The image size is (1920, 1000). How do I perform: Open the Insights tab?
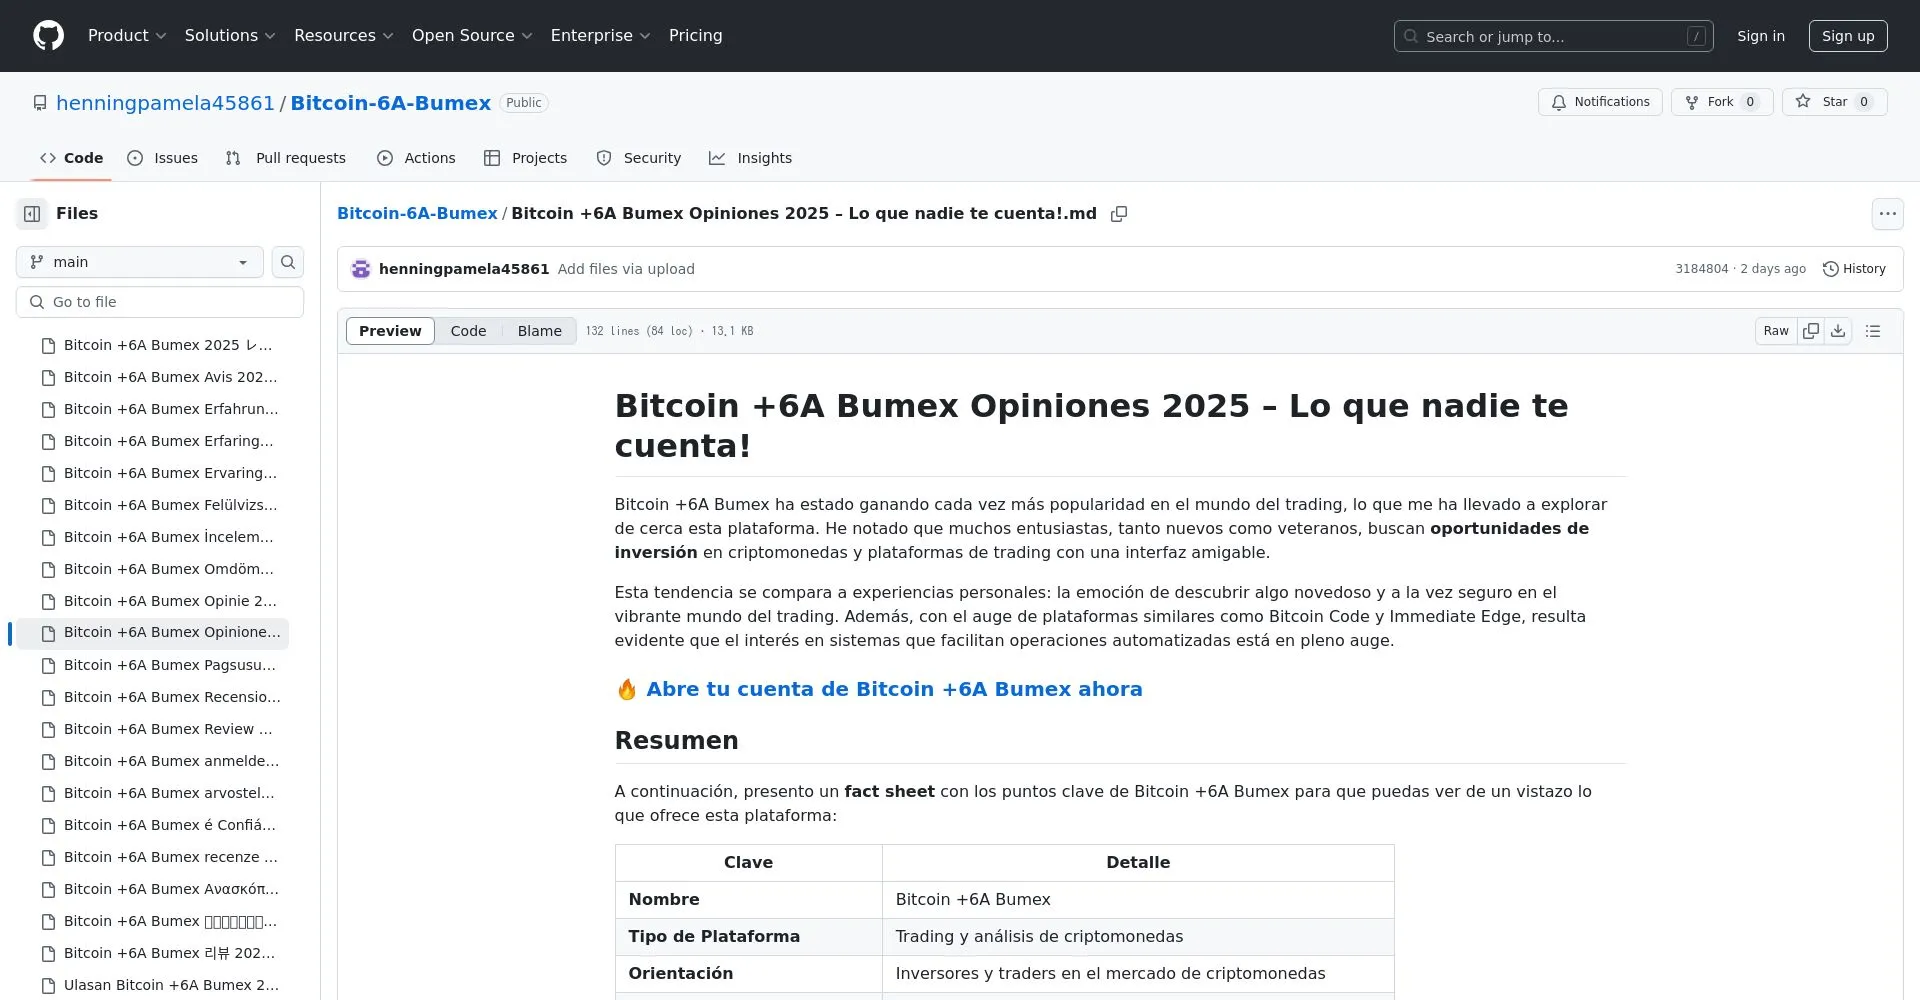pyautogui.click(x=751, y=158)
